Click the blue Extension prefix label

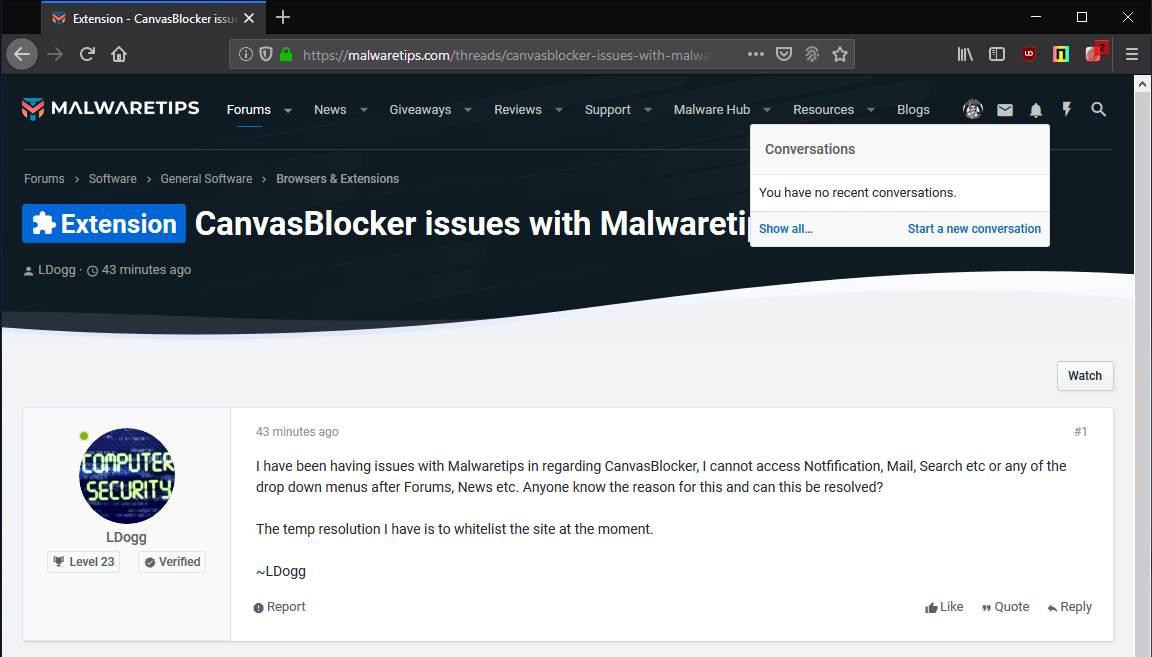pyautogui.click(x=104, y=223)
